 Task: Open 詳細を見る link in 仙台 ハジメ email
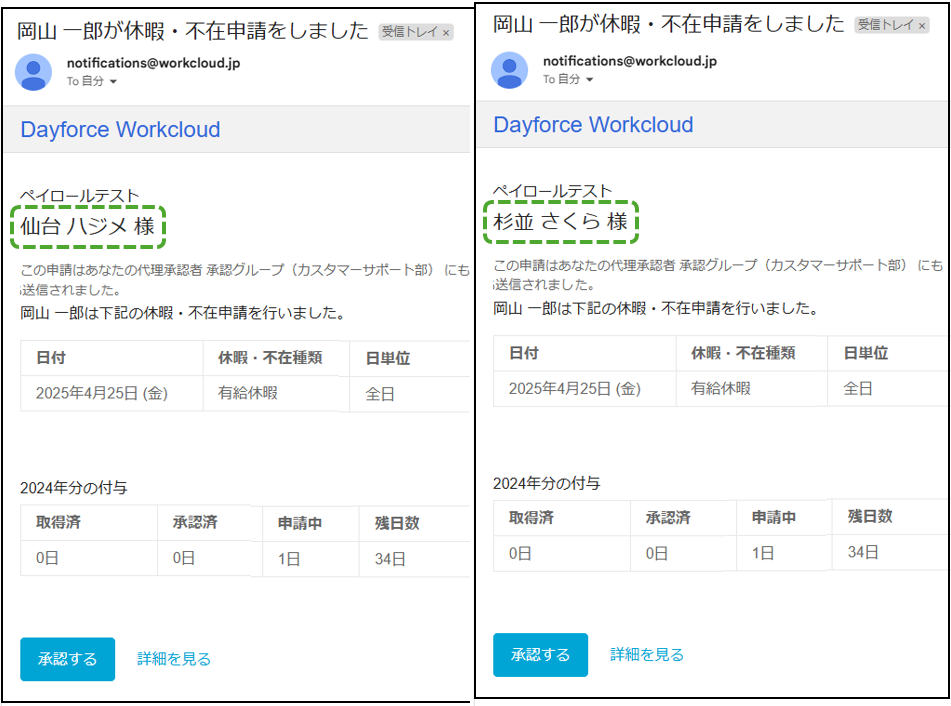click(x=174, y=659)
